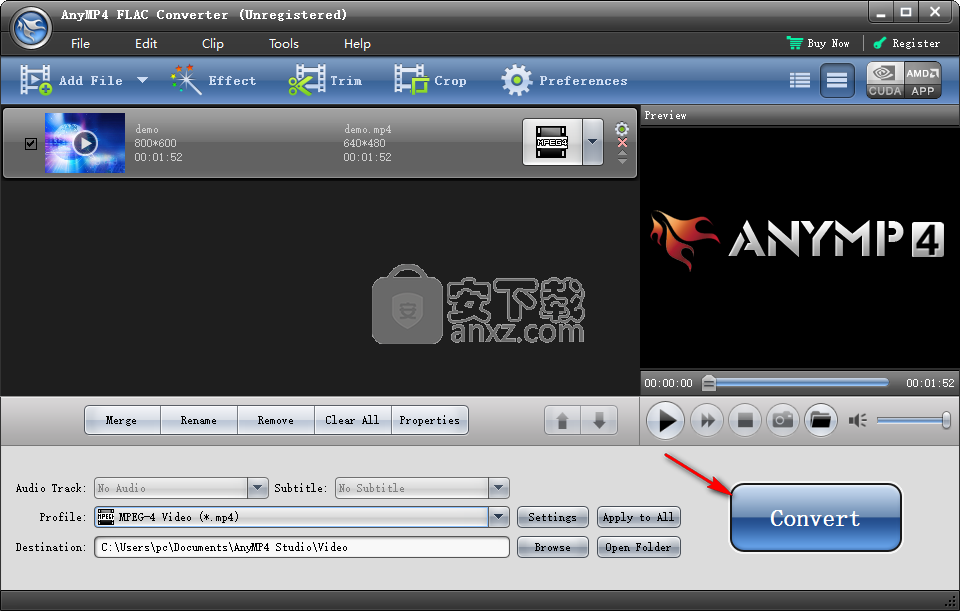Switch to compact list view

[837, 80]
